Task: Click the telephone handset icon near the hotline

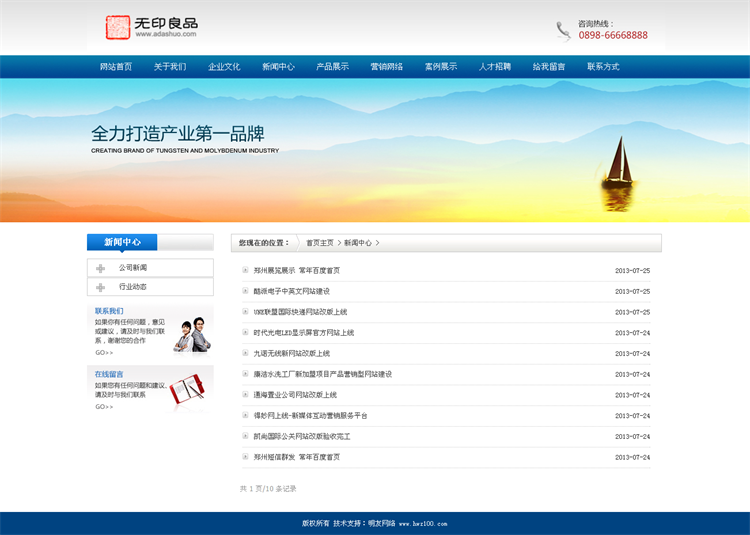Action: [563, 31]
